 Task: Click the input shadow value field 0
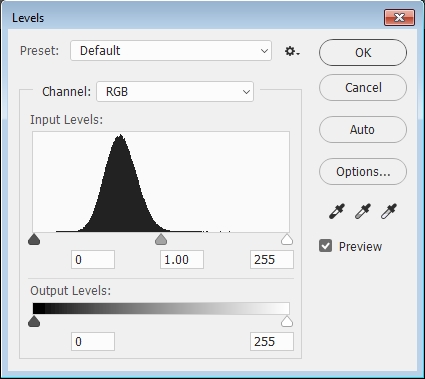pyautogui.click(x=93, y=260)
